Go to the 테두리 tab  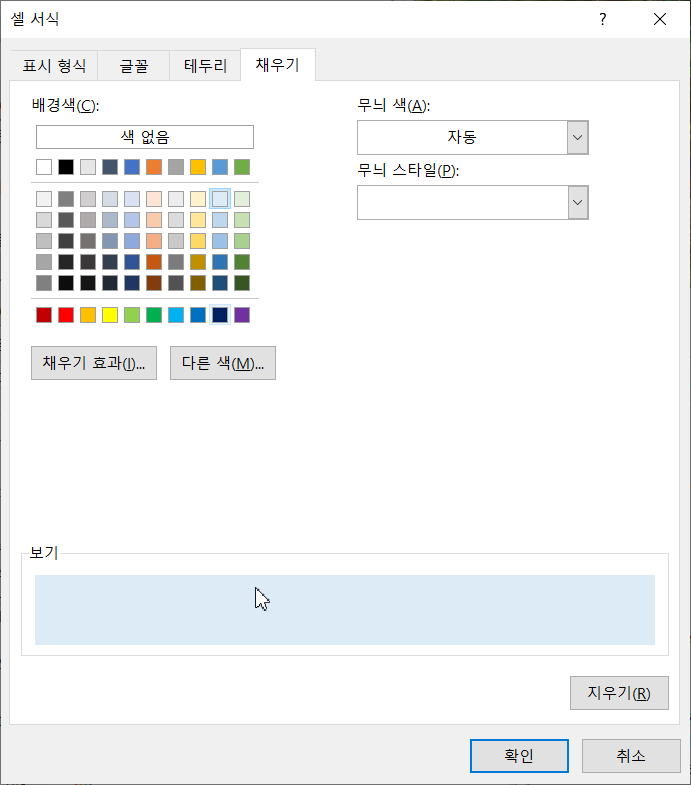tap(205, 65)
